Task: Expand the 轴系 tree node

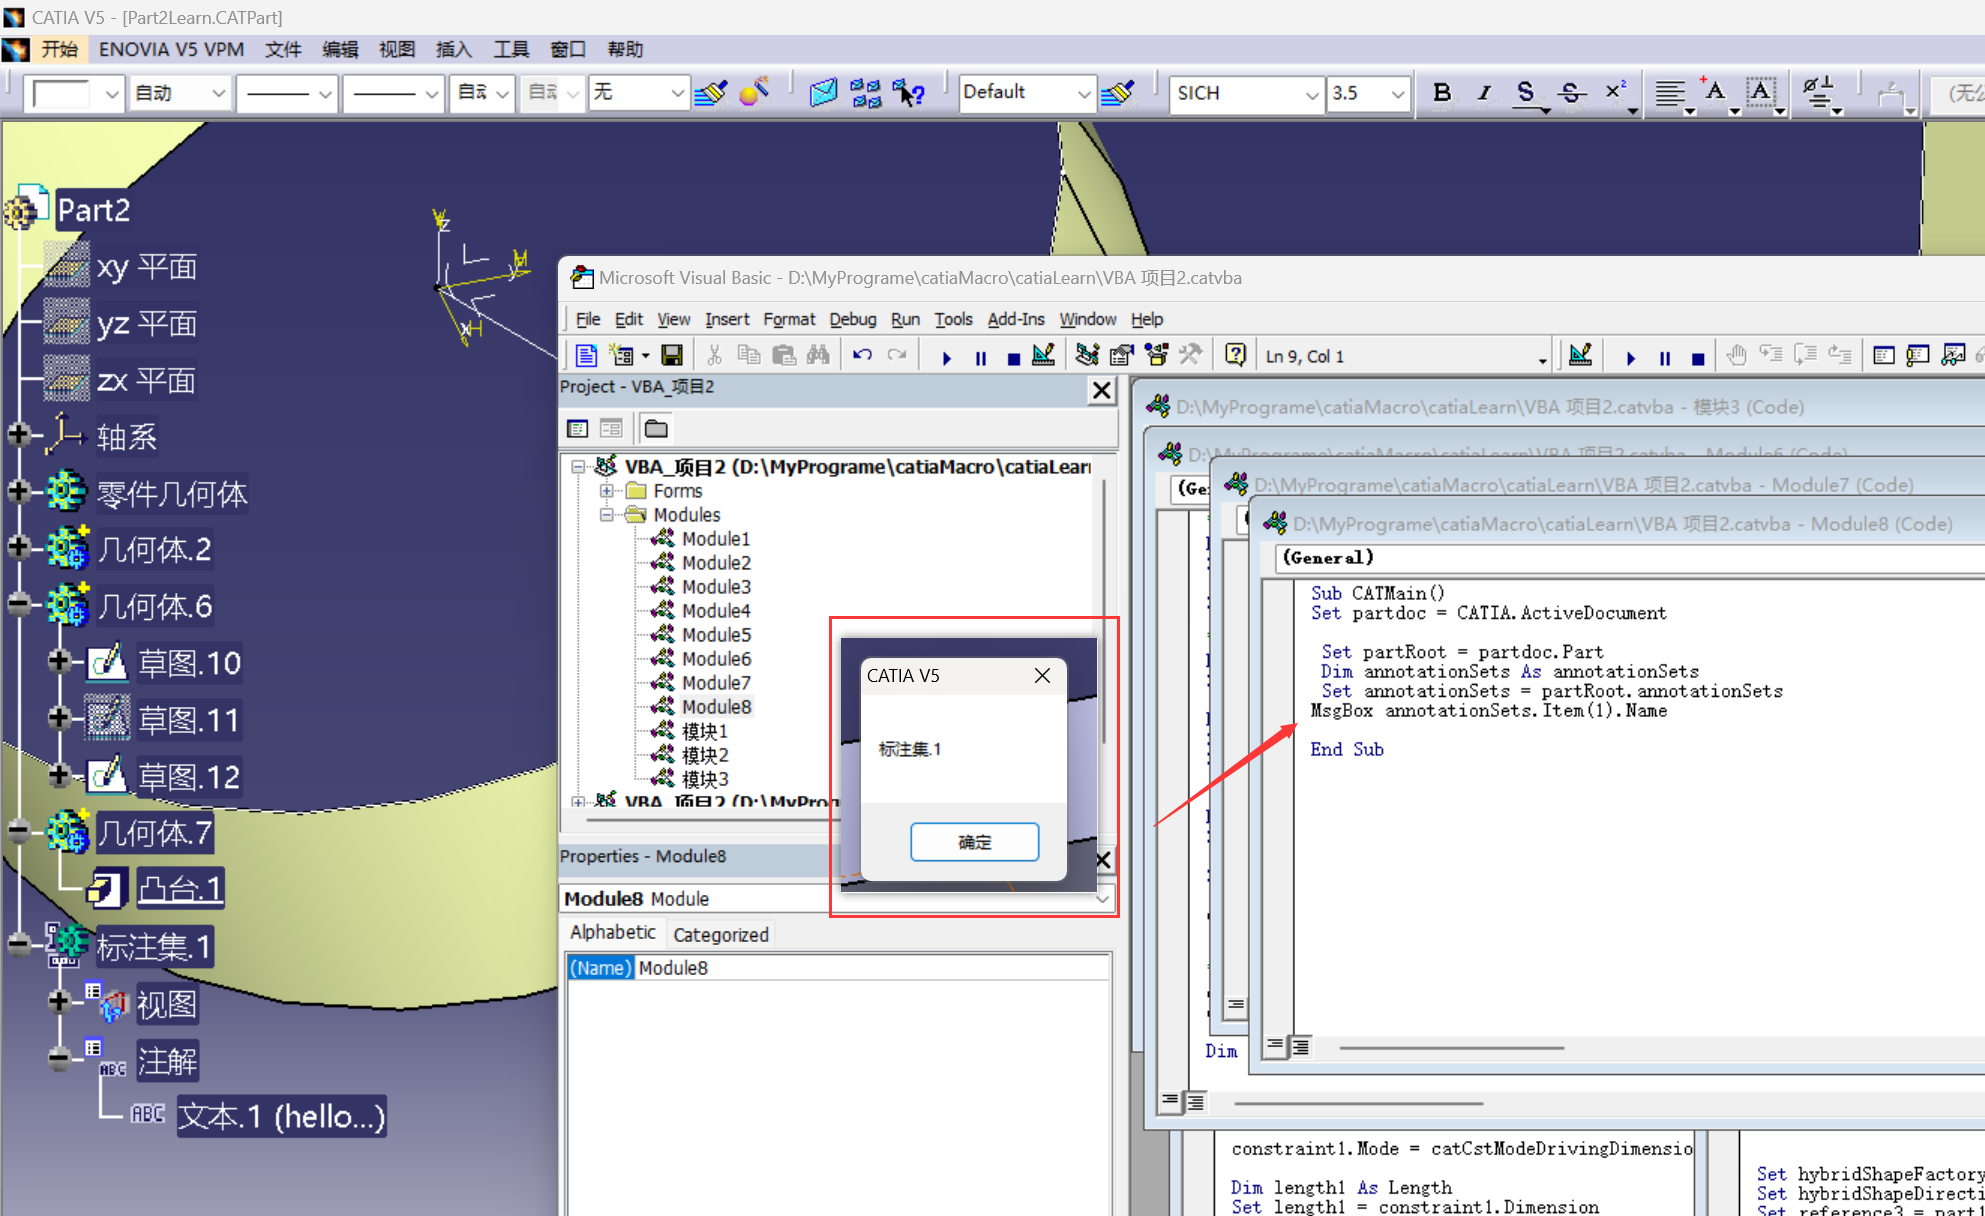Action: point(18,434)
